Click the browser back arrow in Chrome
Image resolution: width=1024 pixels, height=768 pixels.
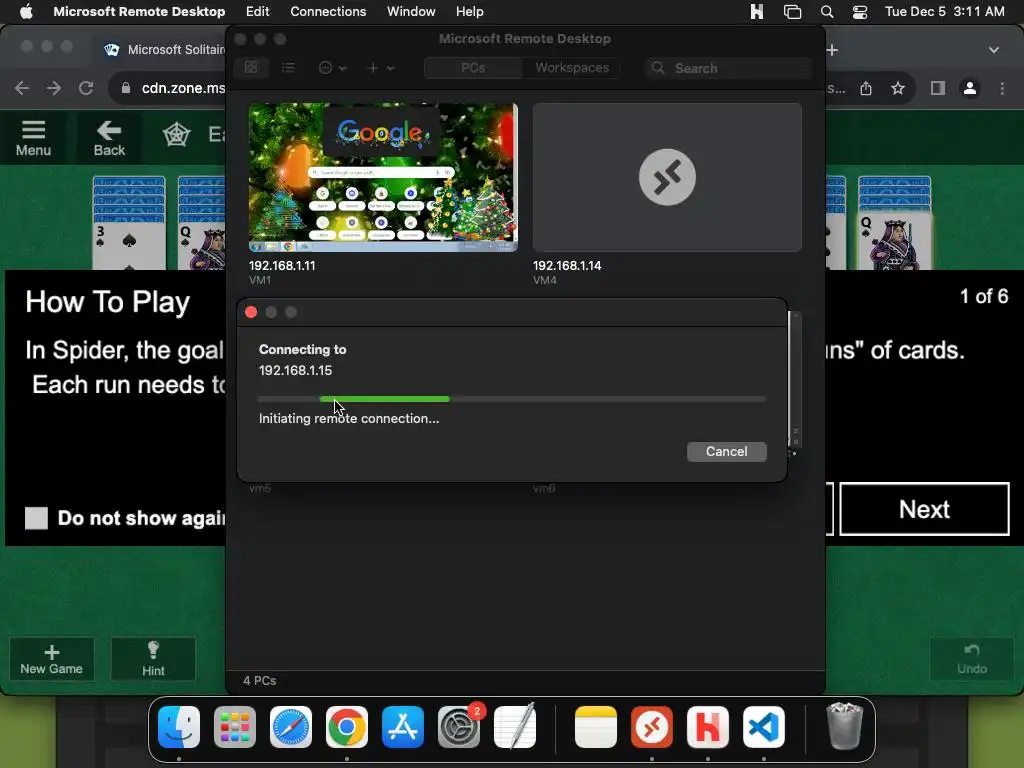(x=22, y=88)
